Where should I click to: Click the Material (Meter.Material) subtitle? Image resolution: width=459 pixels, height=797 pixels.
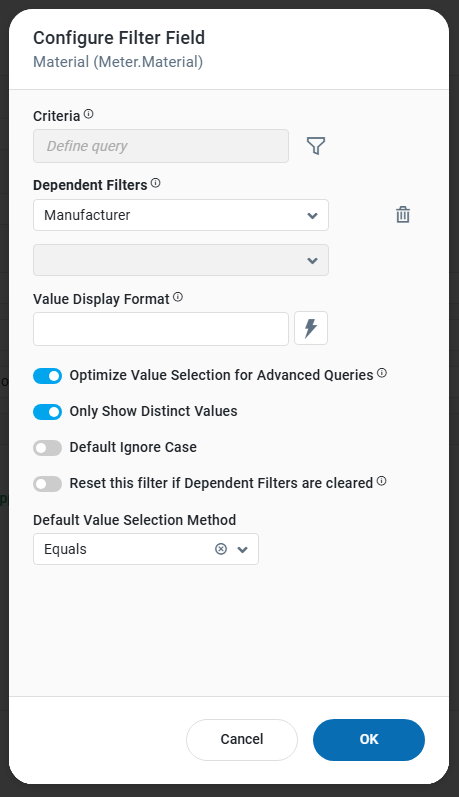tap(118, 62)
